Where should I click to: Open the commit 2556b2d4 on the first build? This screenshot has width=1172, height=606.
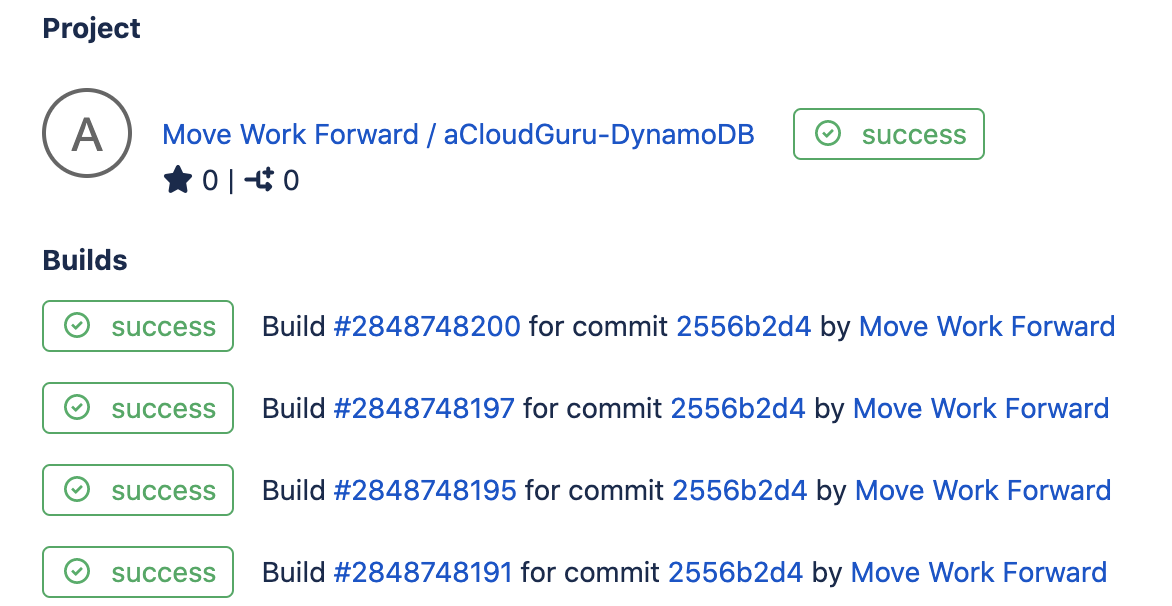pyautogui.click(x=743, y=326)
